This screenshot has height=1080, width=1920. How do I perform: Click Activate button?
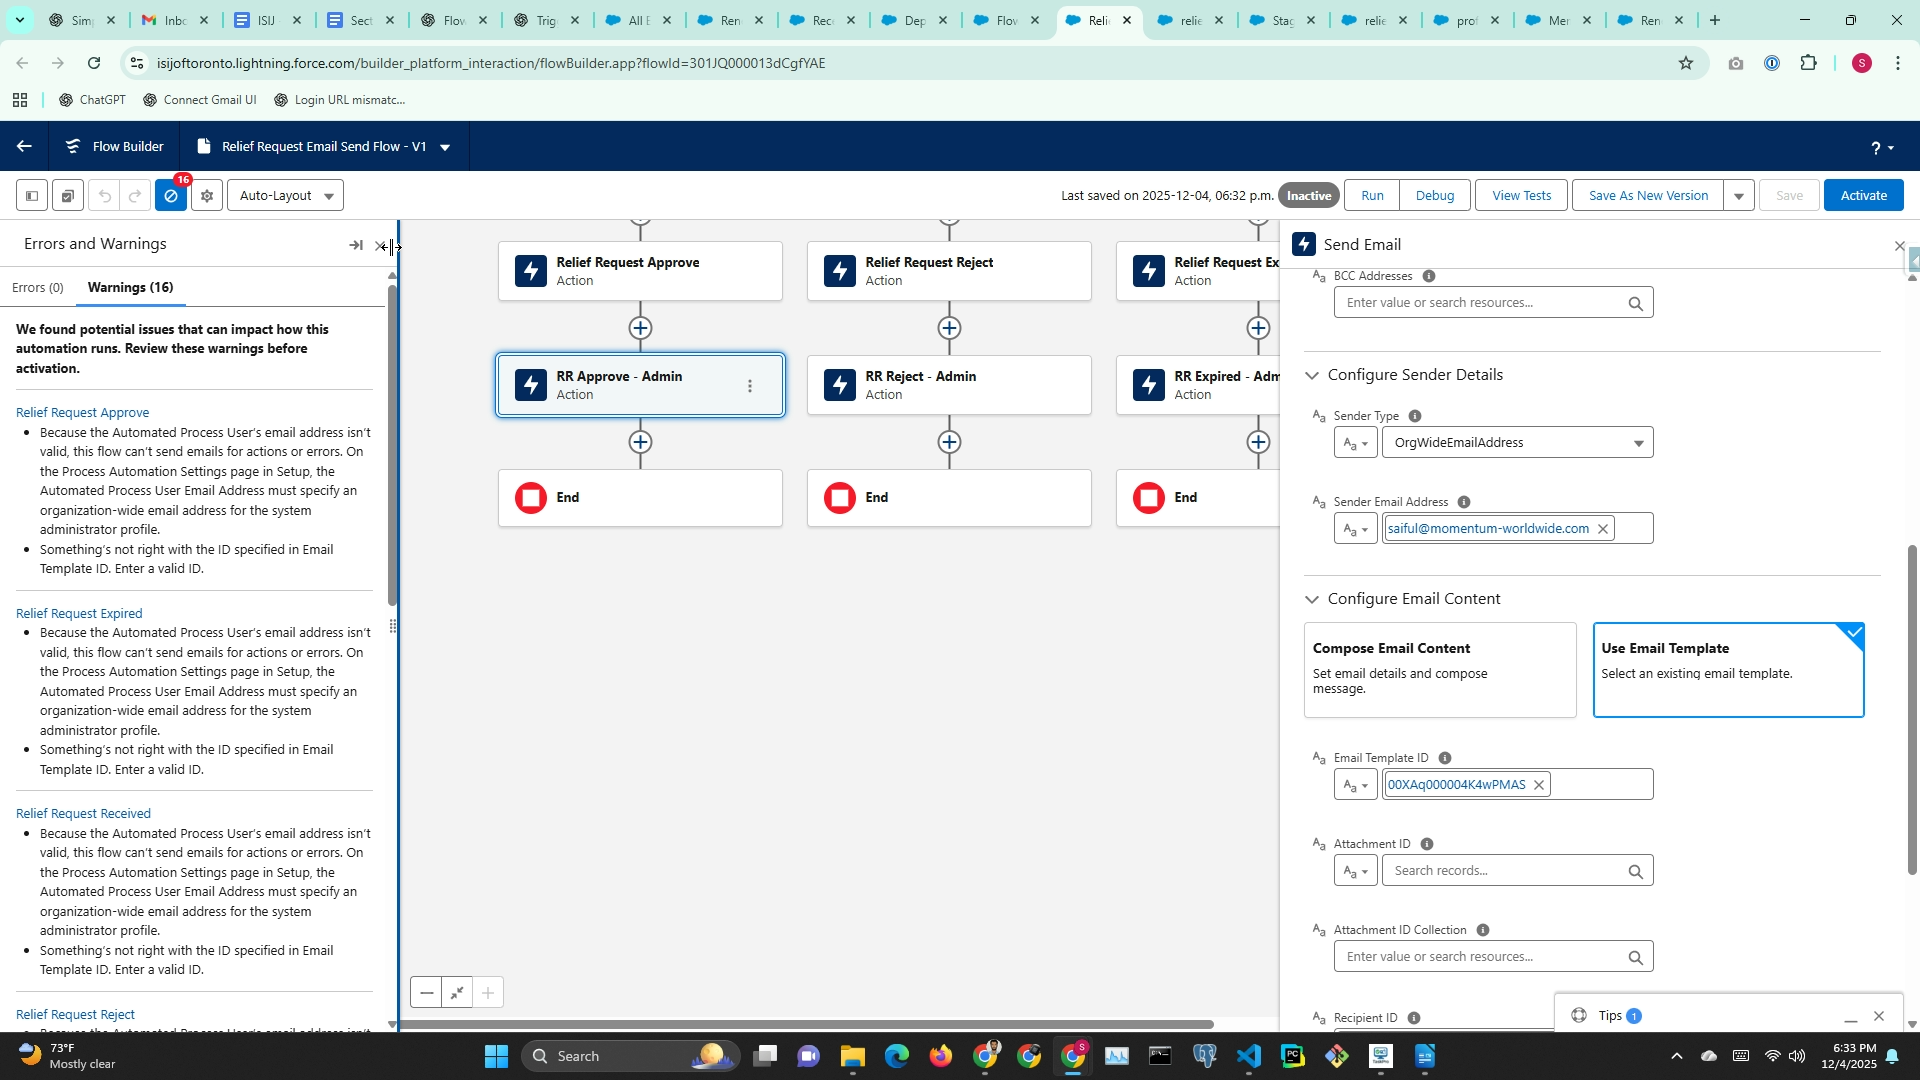pyautogui.click(x=1863, y=196)
